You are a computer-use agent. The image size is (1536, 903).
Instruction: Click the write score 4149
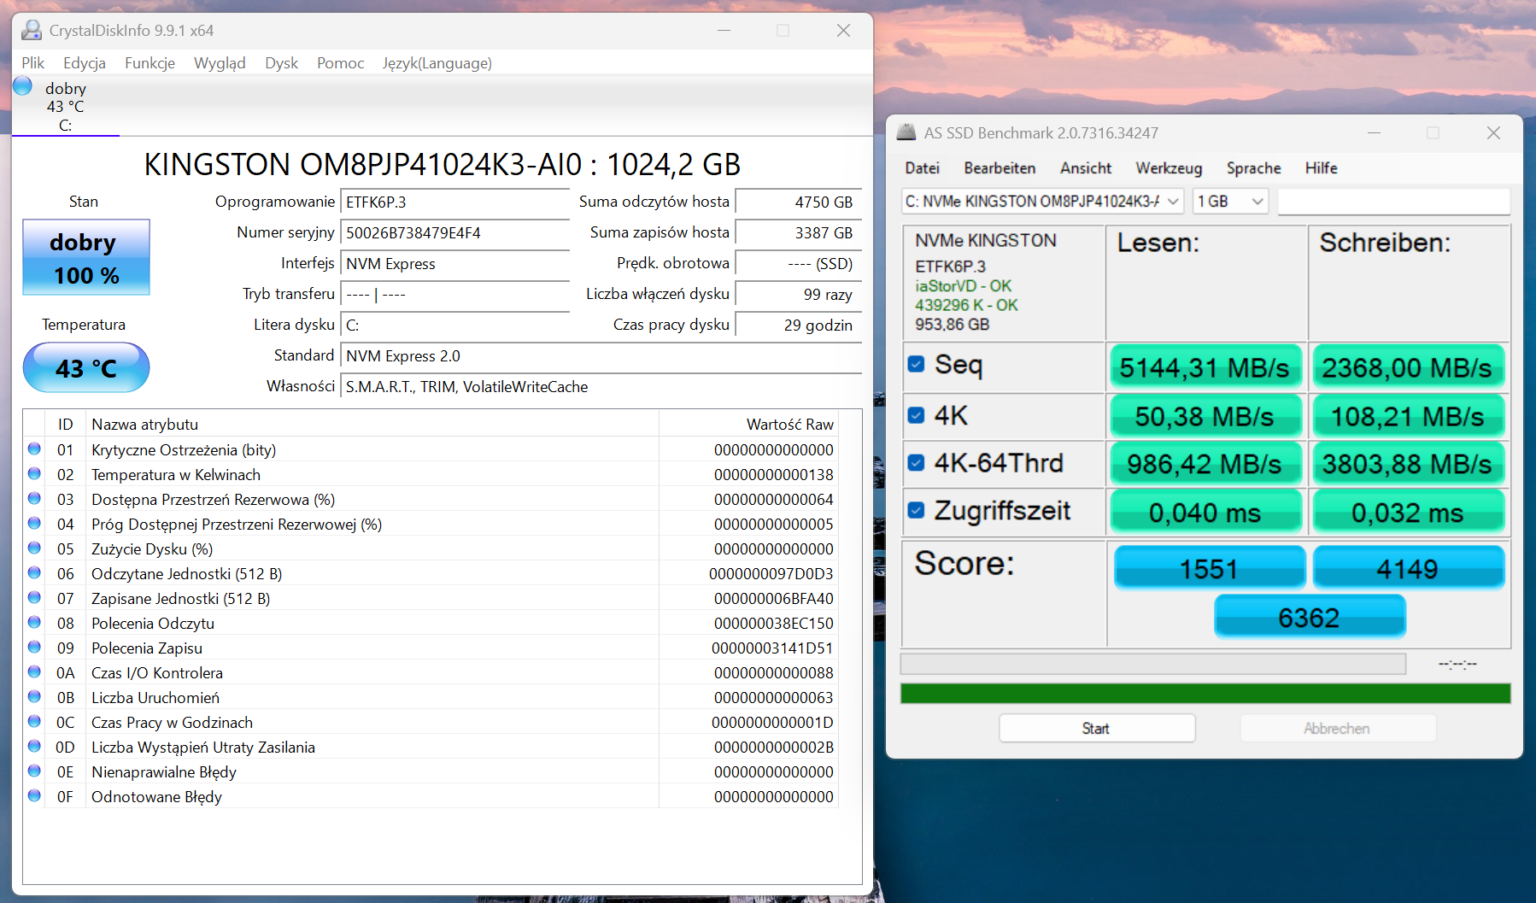(x=1408, y=568)
